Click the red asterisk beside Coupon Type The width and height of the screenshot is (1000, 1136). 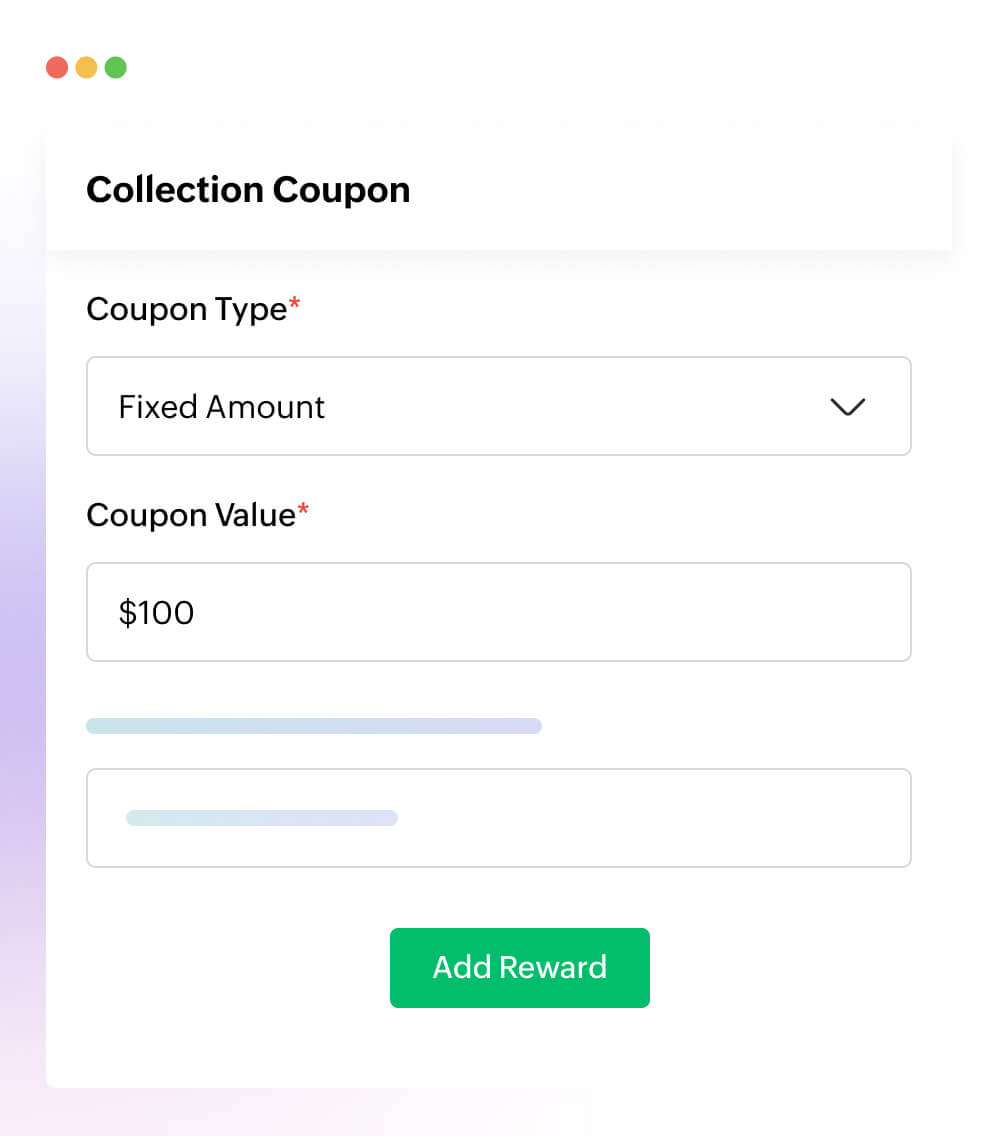[294, 306]
